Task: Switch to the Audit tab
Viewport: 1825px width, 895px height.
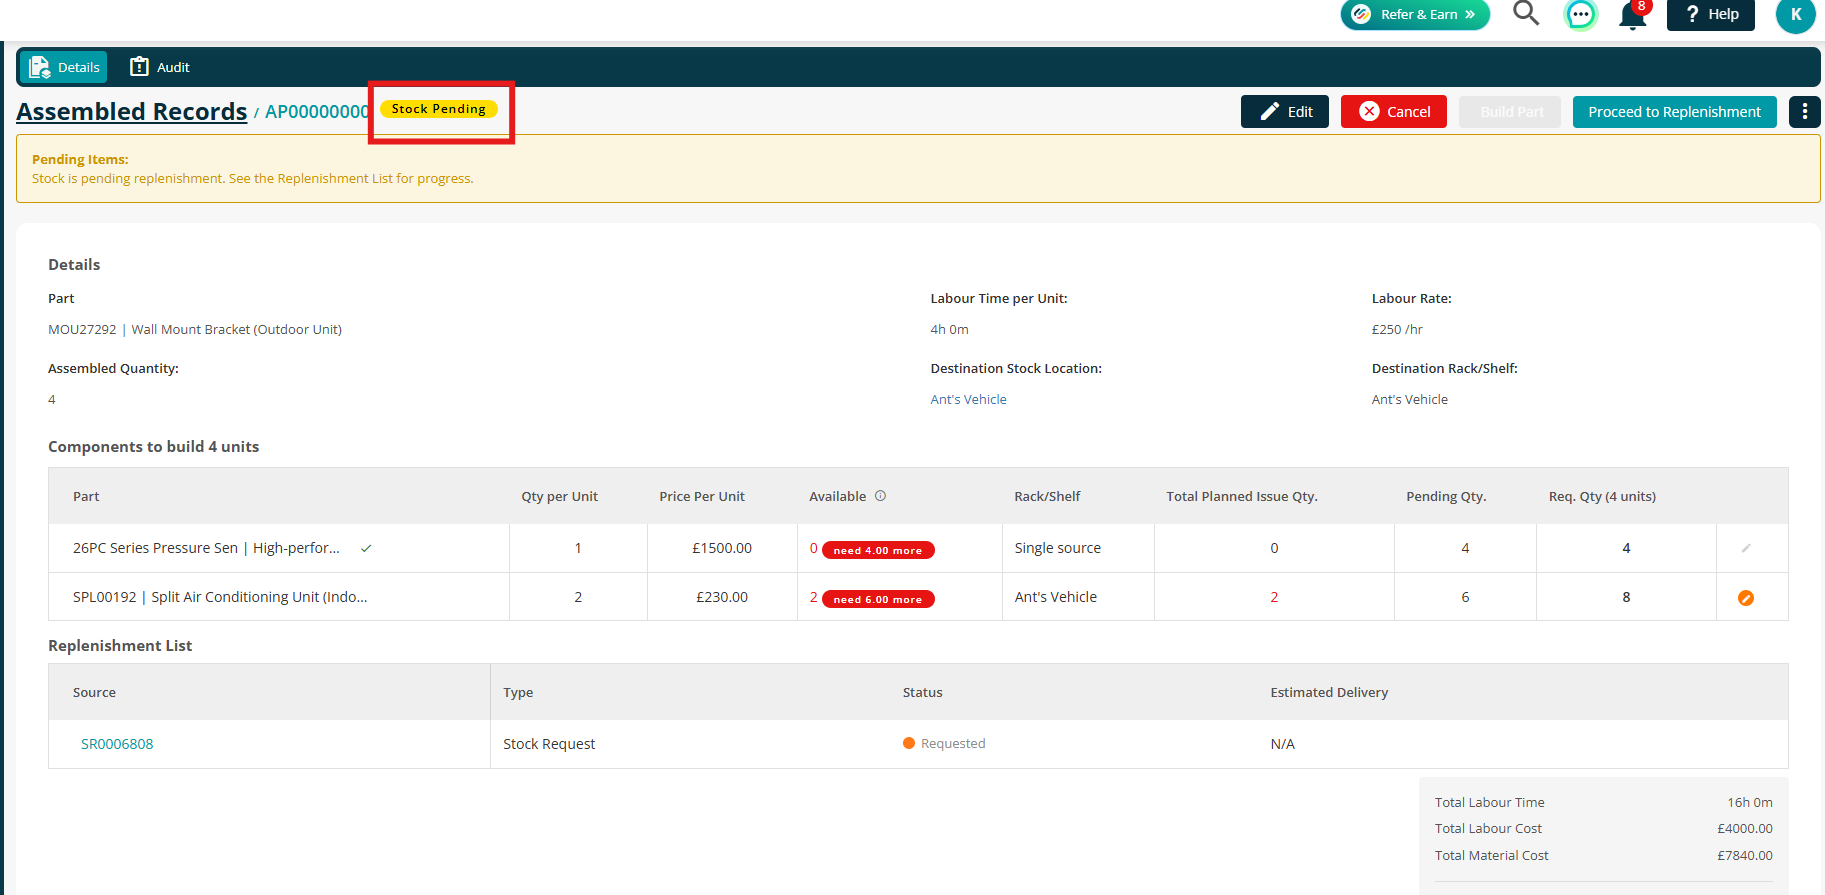Action: click(160, 67)
